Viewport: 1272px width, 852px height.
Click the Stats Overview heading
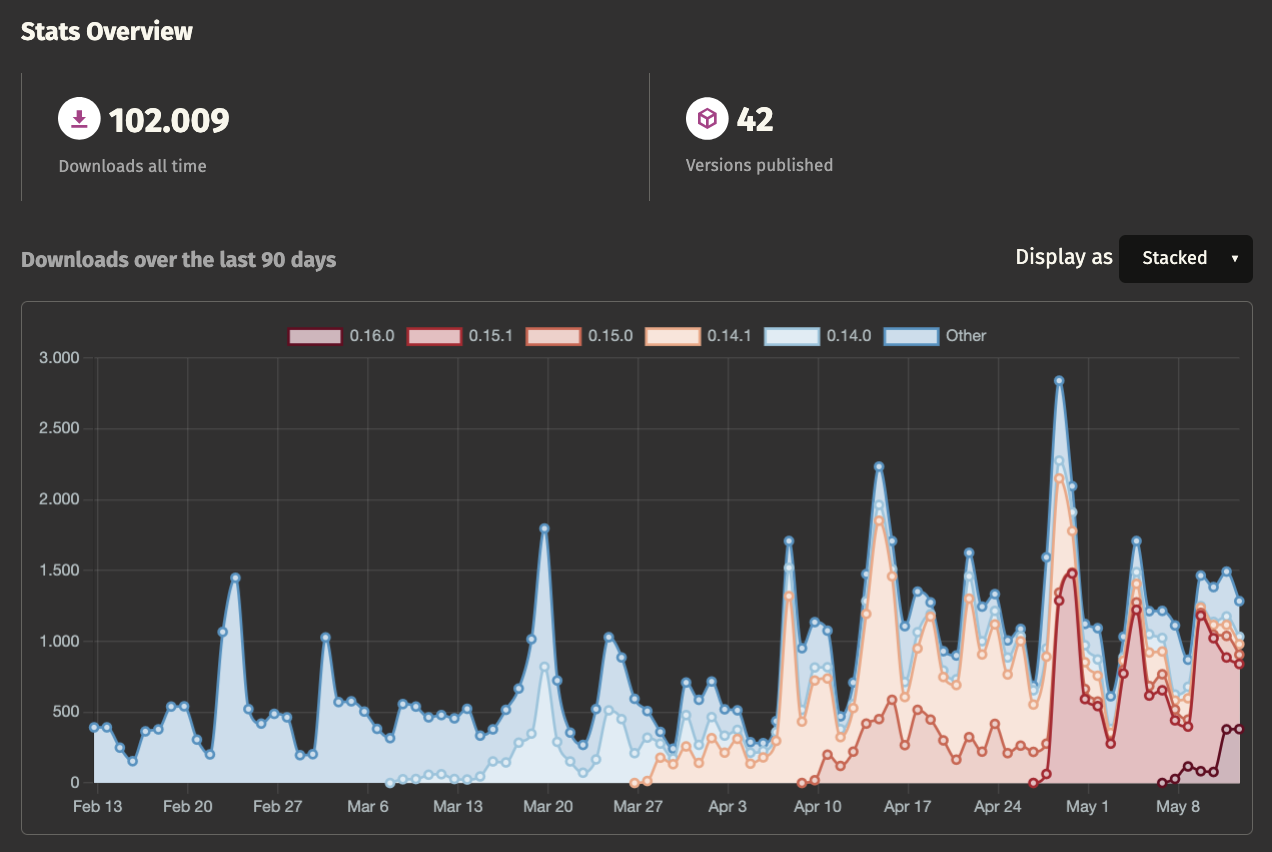pos(107,31)
